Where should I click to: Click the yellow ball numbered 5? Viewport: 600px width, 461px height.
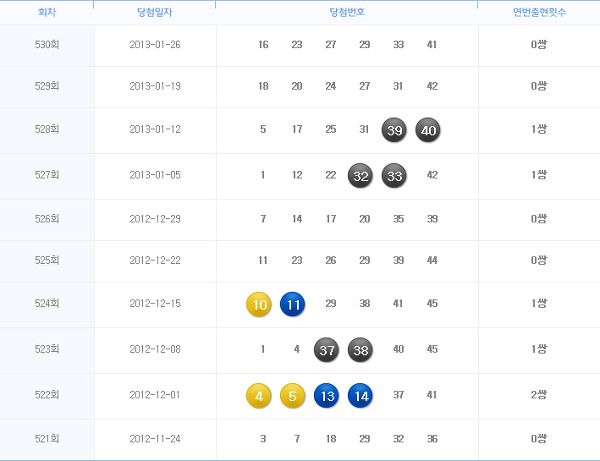tap(292, 395)
